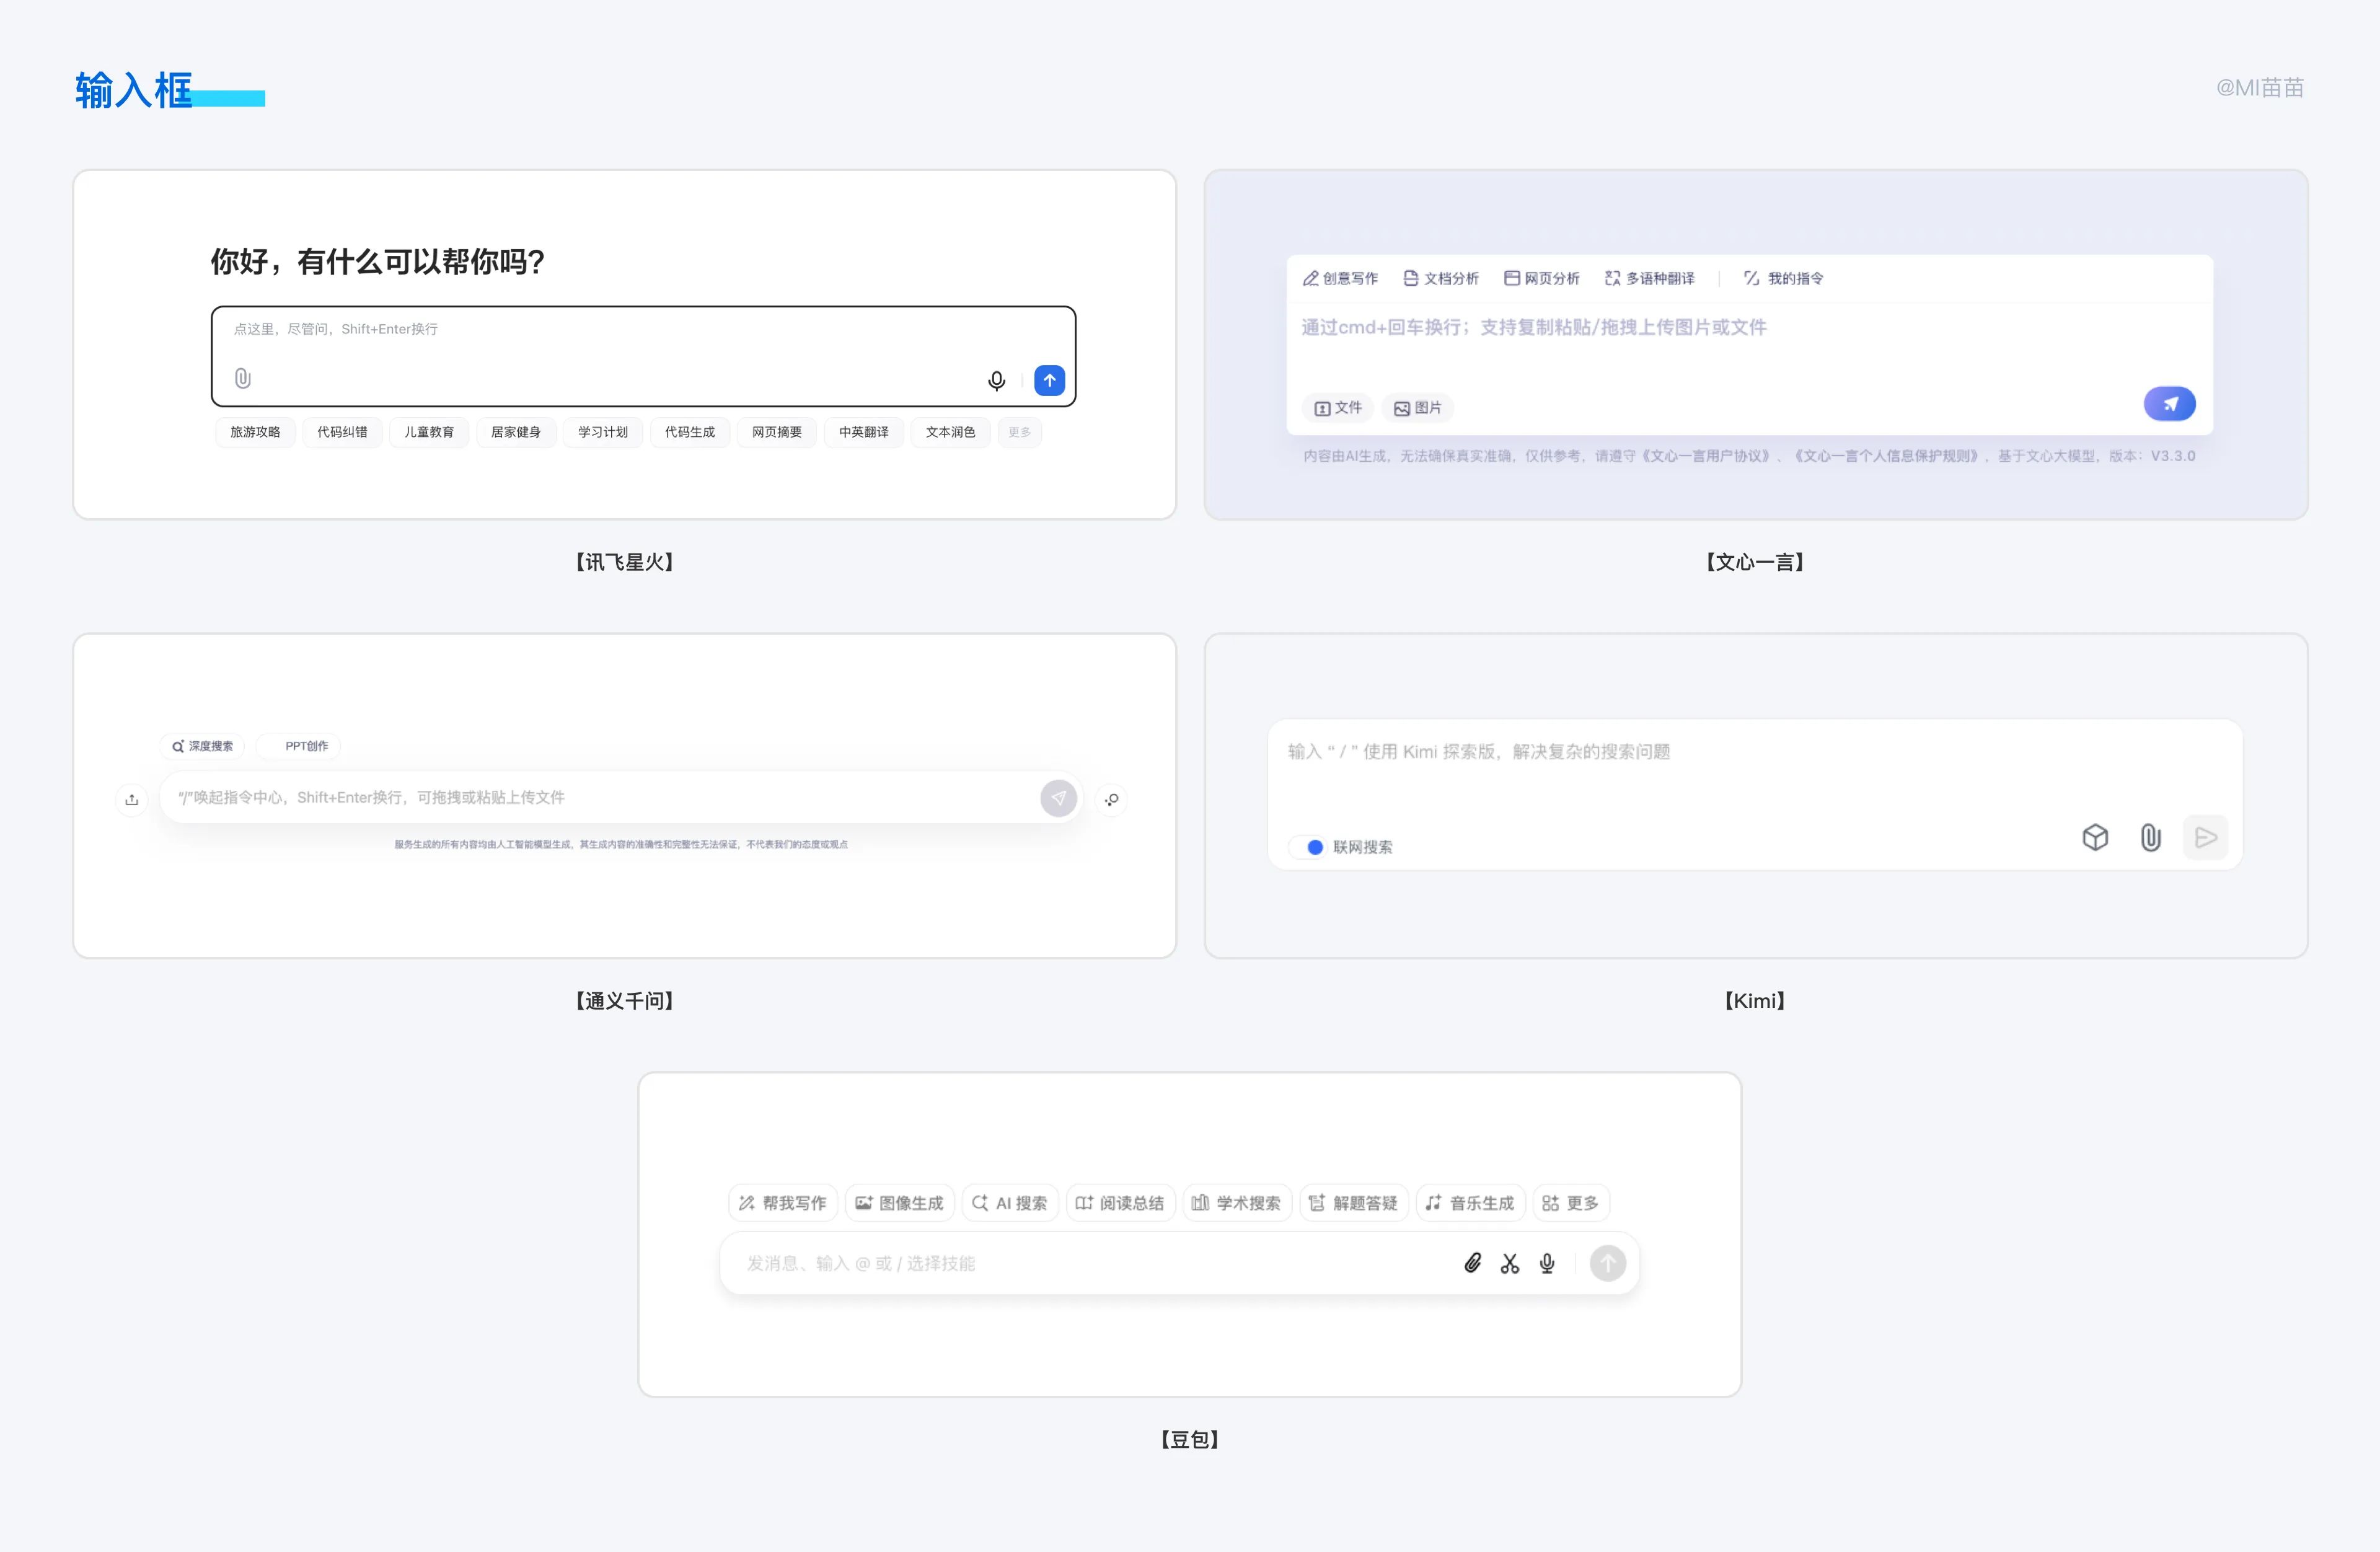Select the 图像生成 skill in 豆包

[x=900, y=1203]
